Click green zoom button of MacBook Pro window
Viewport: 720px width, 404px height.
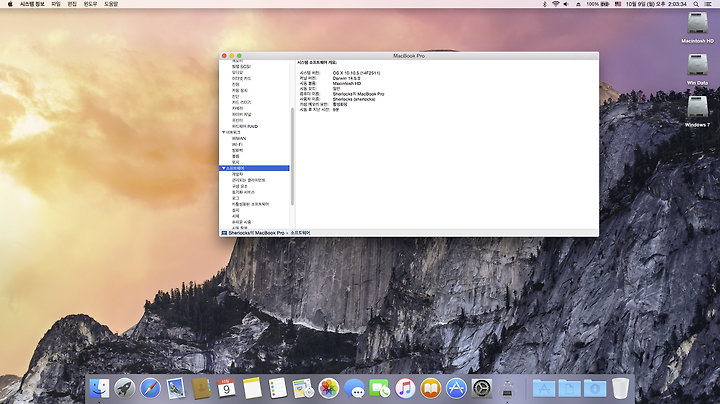point(239,56)
